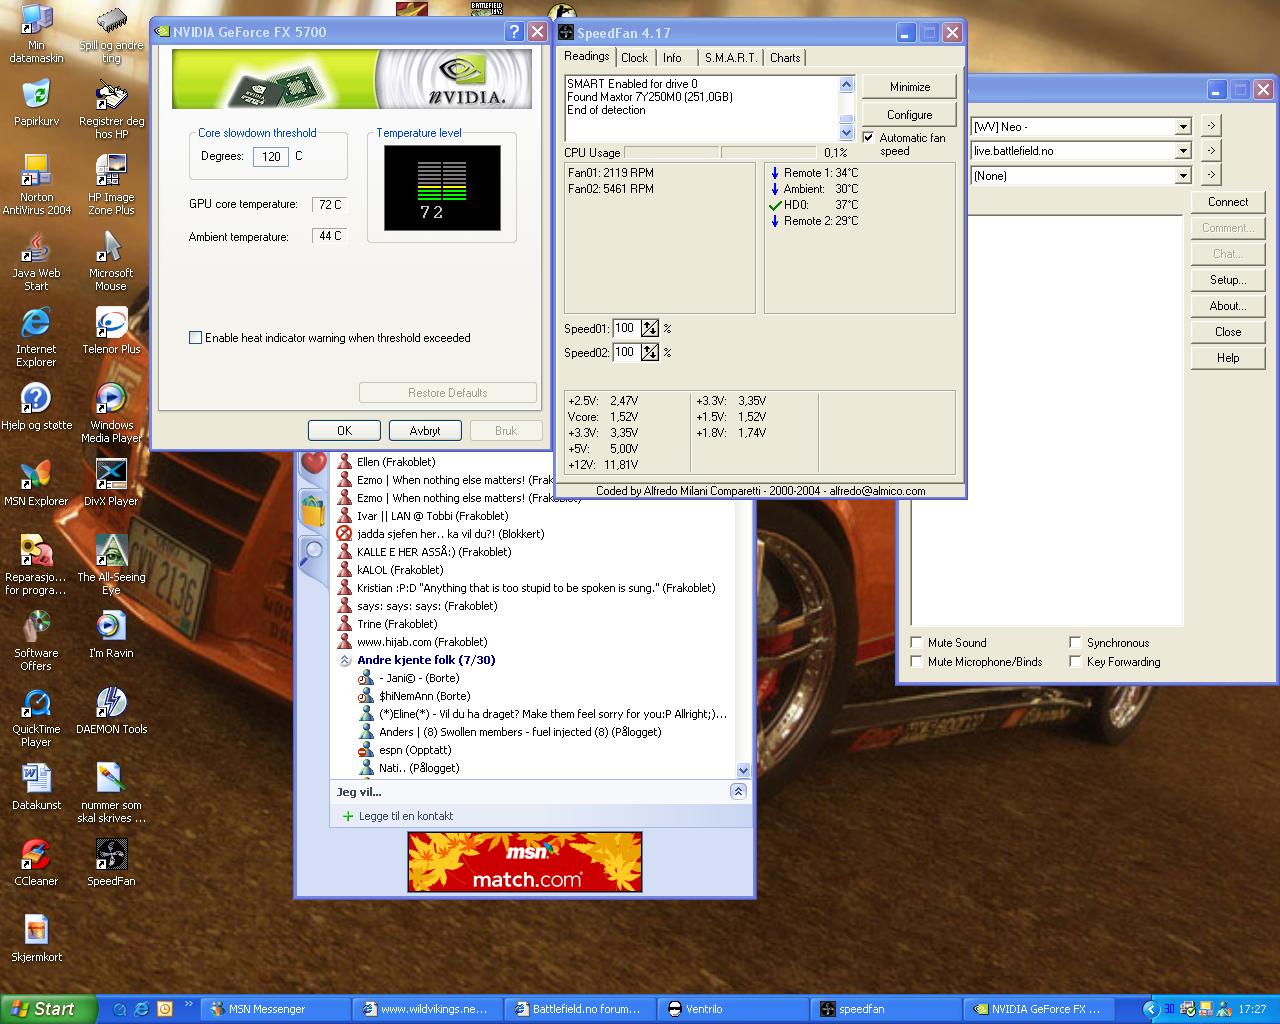Open the MSN Explorer desktop icon

coord(36,483)
